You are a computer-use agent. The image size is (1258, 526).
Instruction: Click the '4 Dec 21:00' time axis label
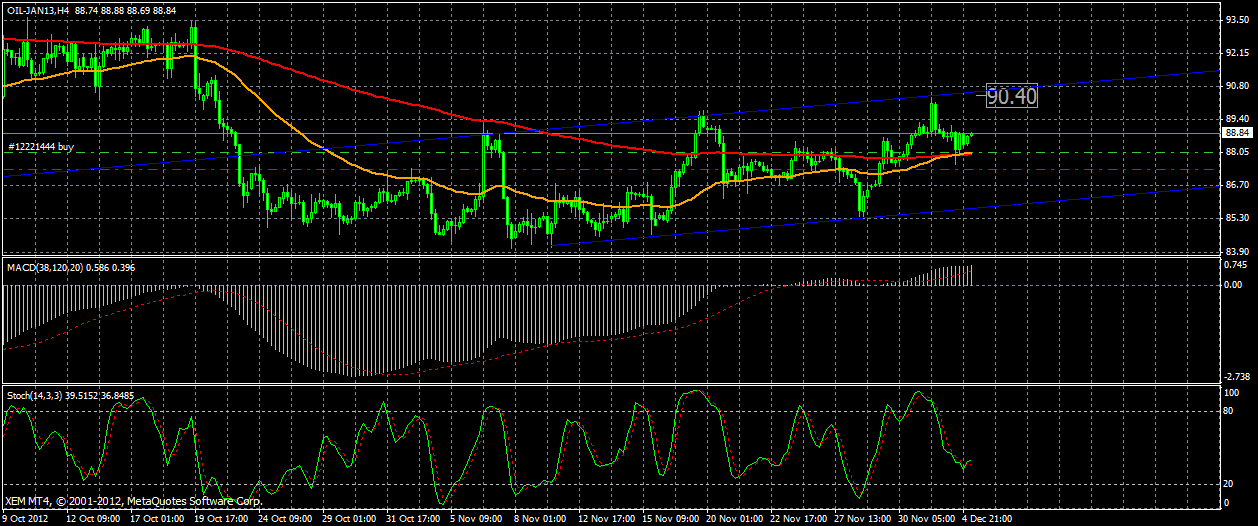tap(987, 518)
